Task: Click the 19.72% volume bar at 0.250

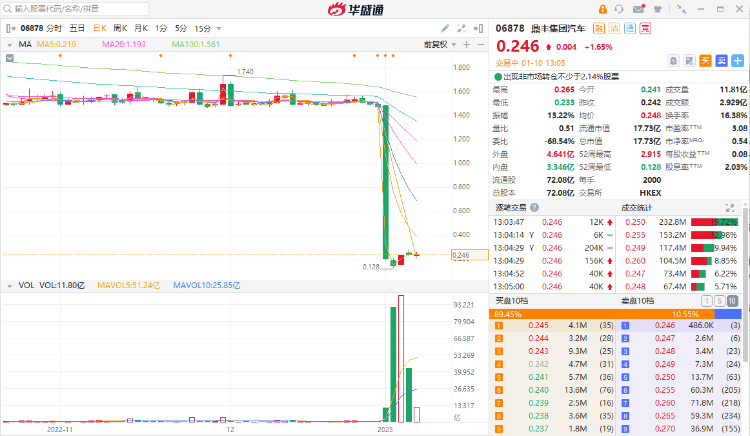Action: coord(715,222)
